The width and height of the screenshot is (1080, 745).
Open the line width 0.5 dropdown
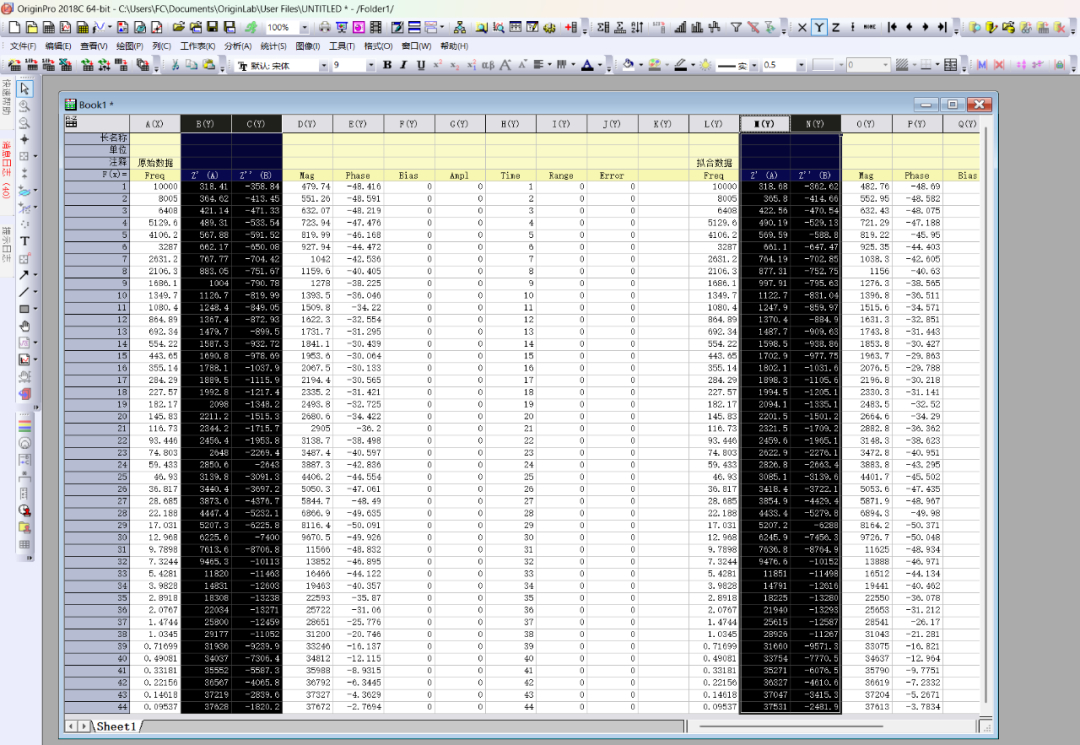click(800, 65)
